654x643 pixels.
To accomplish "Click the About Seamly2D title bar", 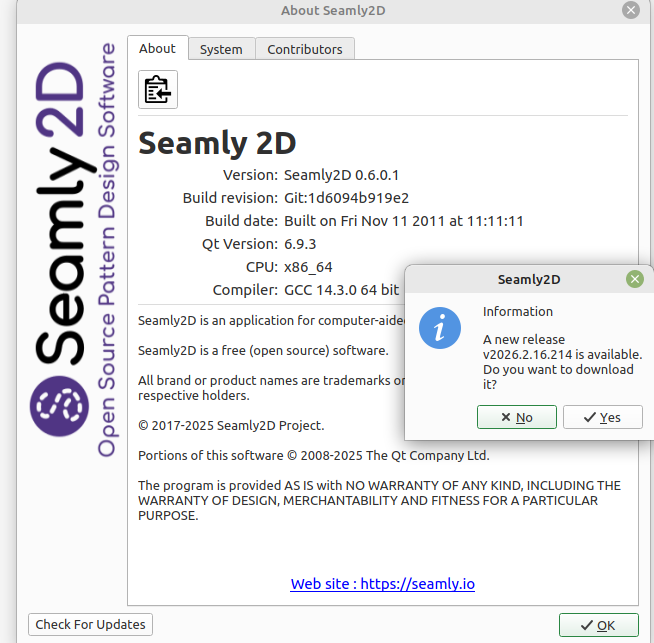I will tap(327, 10).
